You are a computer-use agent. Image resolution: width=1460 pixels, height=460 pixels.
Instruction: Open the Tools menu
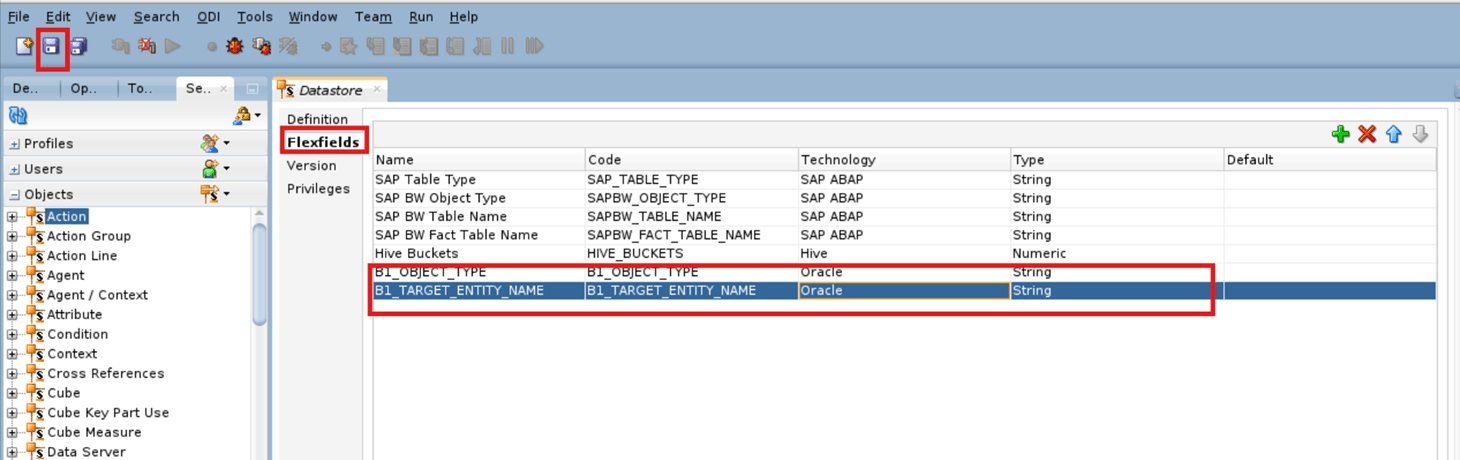pos(255,17)
